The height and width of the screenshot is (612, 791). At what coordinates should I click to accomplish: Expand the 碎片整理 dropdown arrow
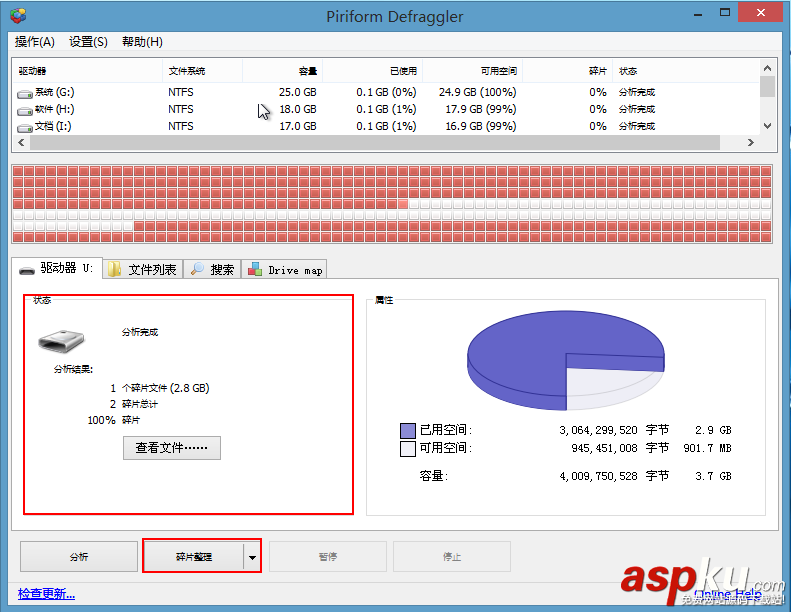point(252,557)
